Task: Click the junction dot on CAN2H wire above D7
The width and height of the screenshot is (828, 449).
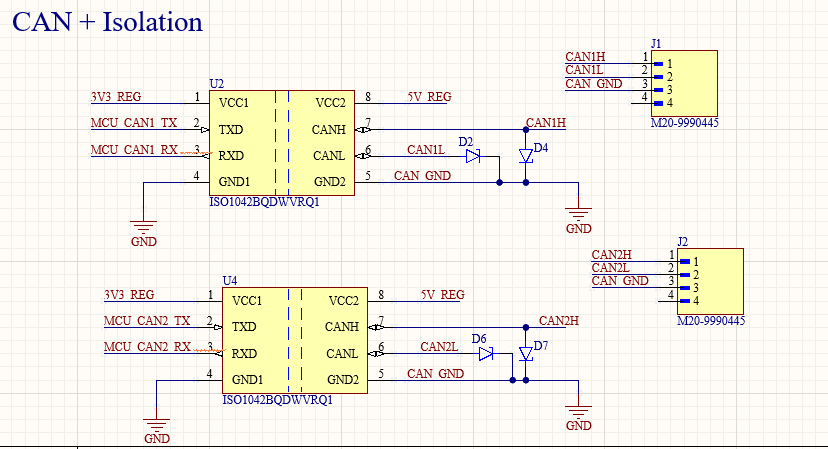Action: pos(526,328)
